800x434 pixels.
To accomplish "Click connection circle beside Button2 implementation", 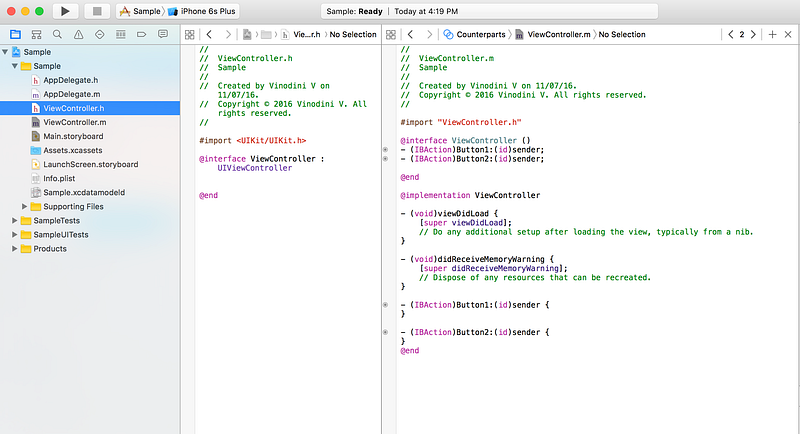I will tap(386, 333).
